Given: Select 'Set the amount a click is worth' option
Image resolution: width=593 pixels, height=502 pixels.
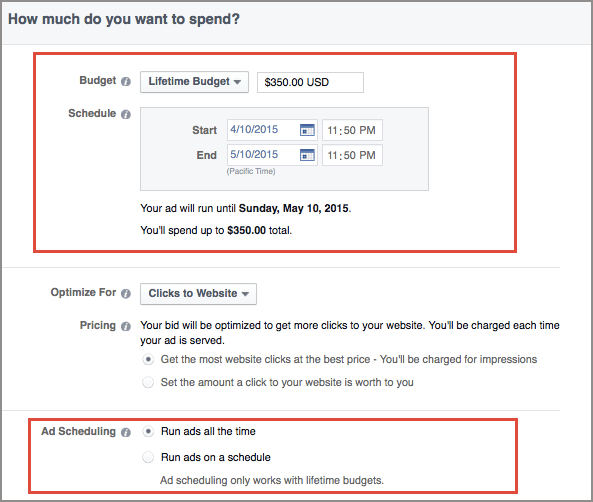Looking at the screenshot, I should pos(148,382).
